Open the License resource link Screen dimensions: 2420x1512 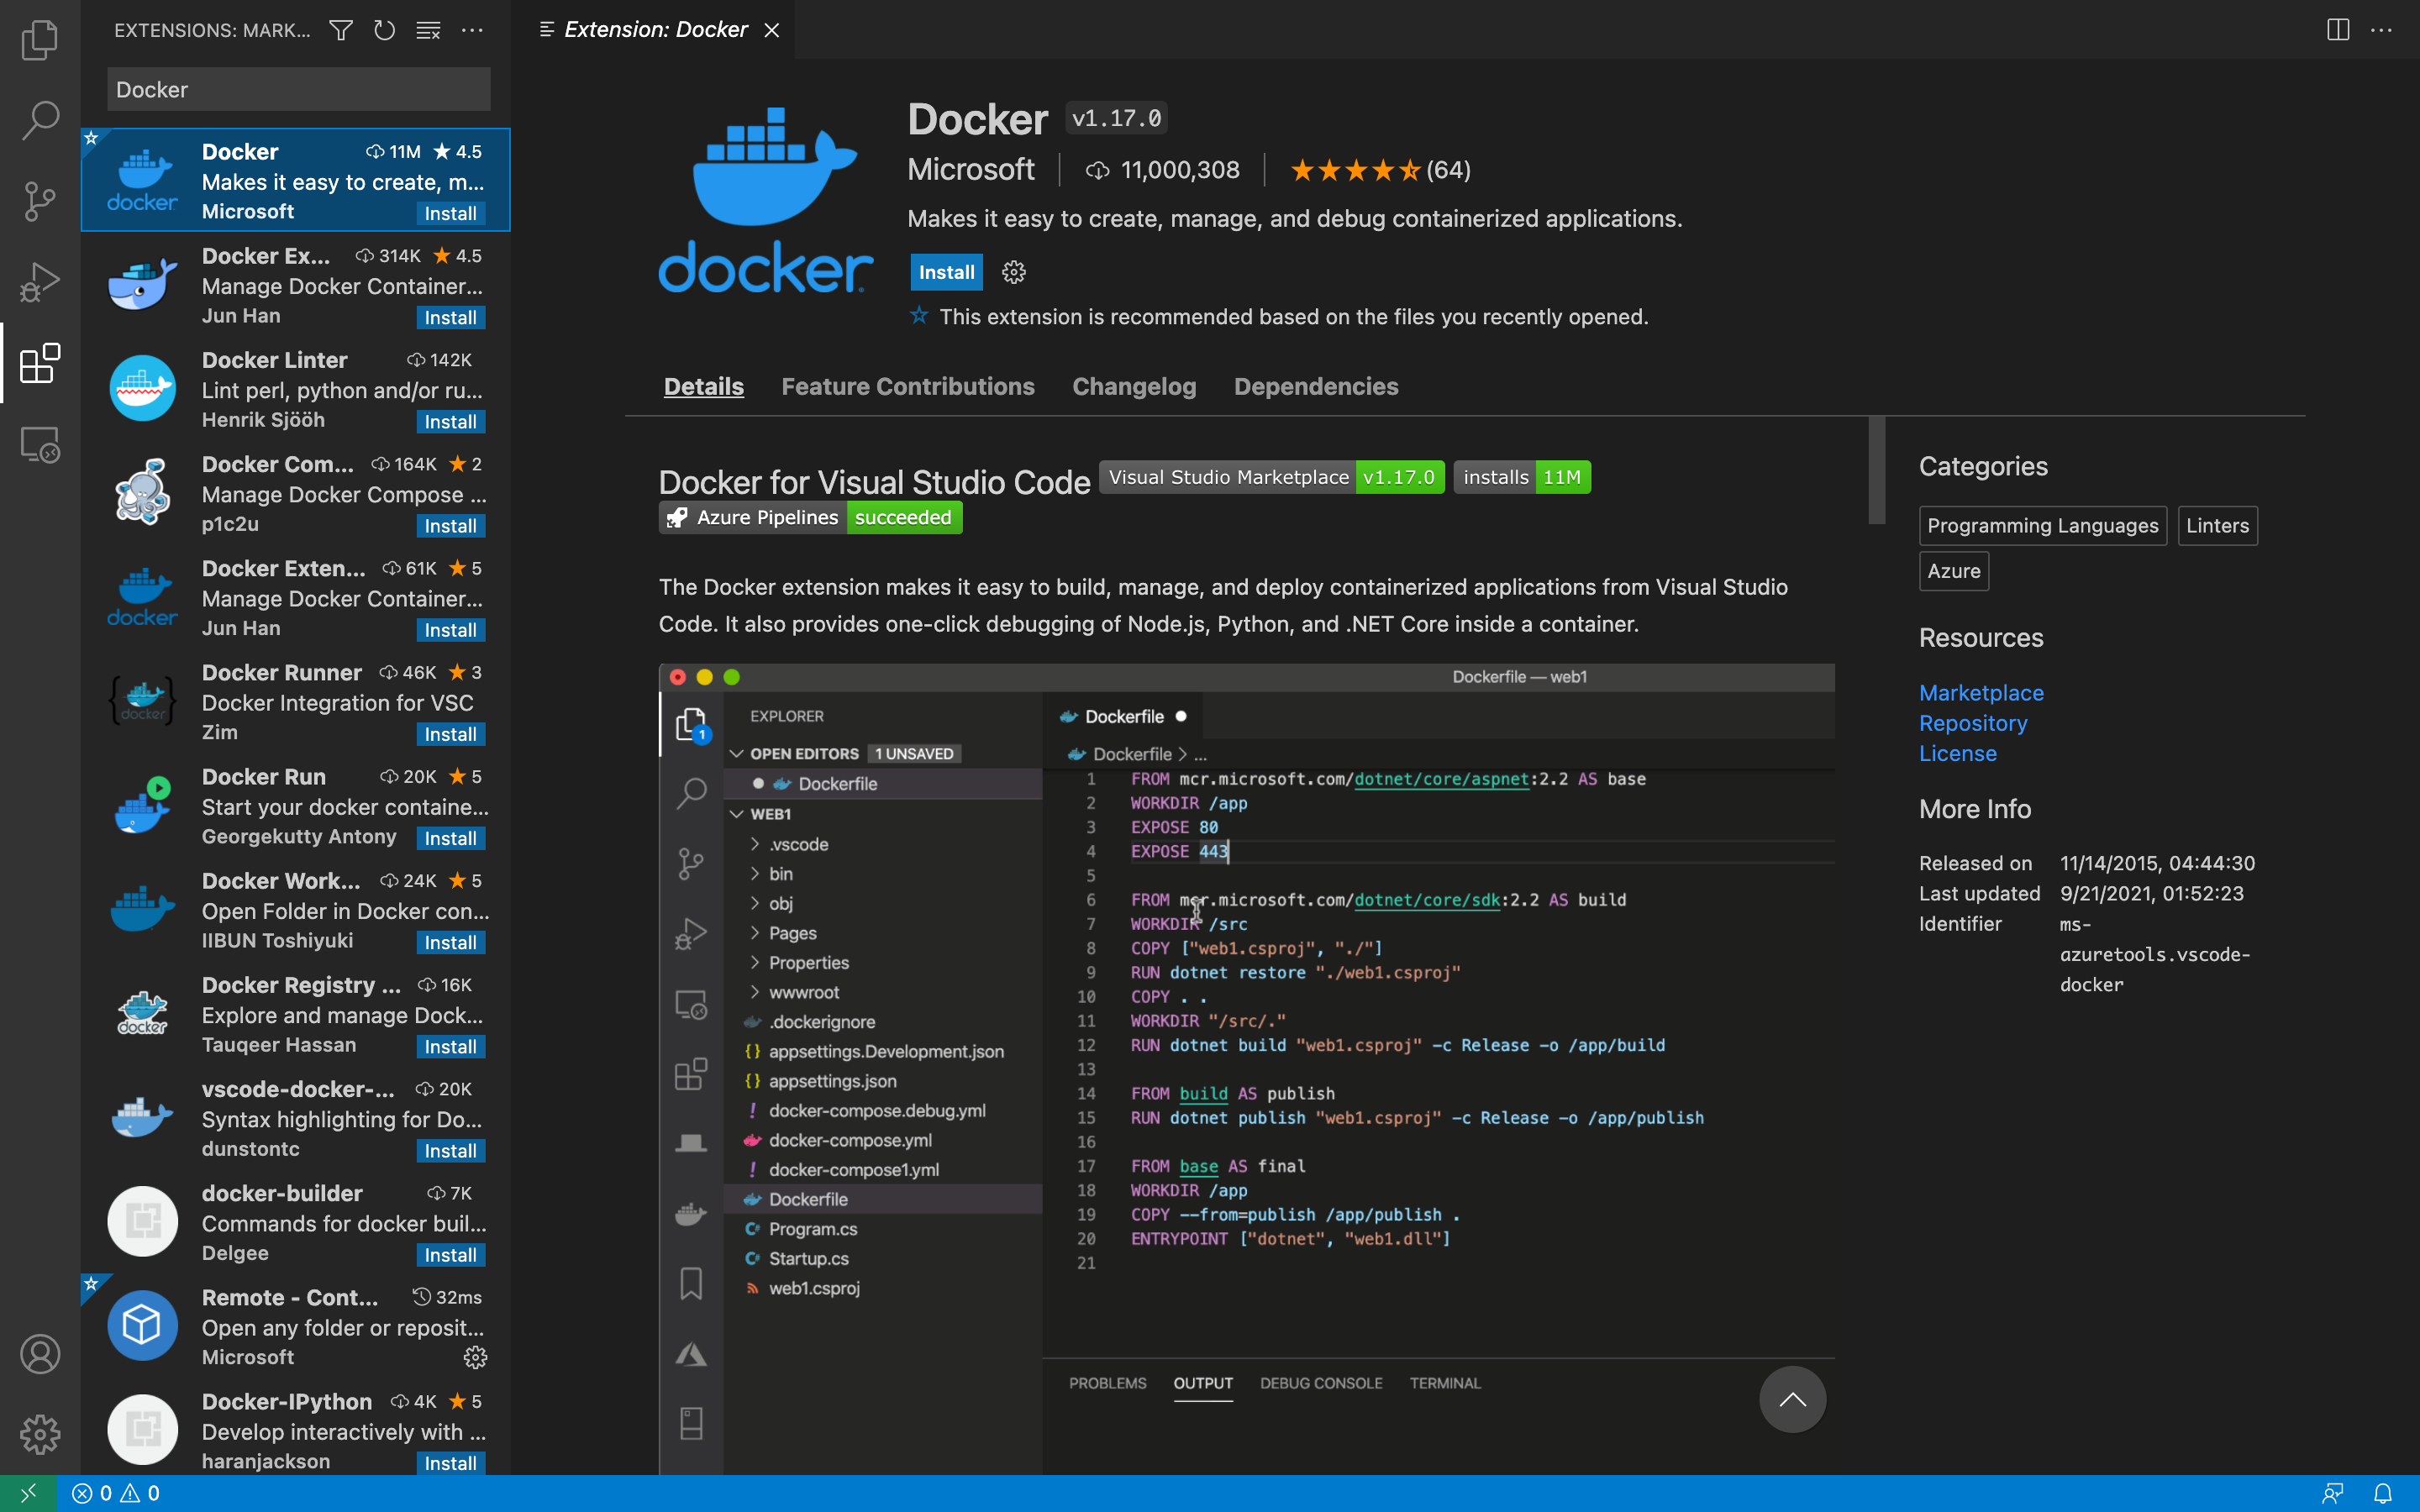(x=1957, y=753)
